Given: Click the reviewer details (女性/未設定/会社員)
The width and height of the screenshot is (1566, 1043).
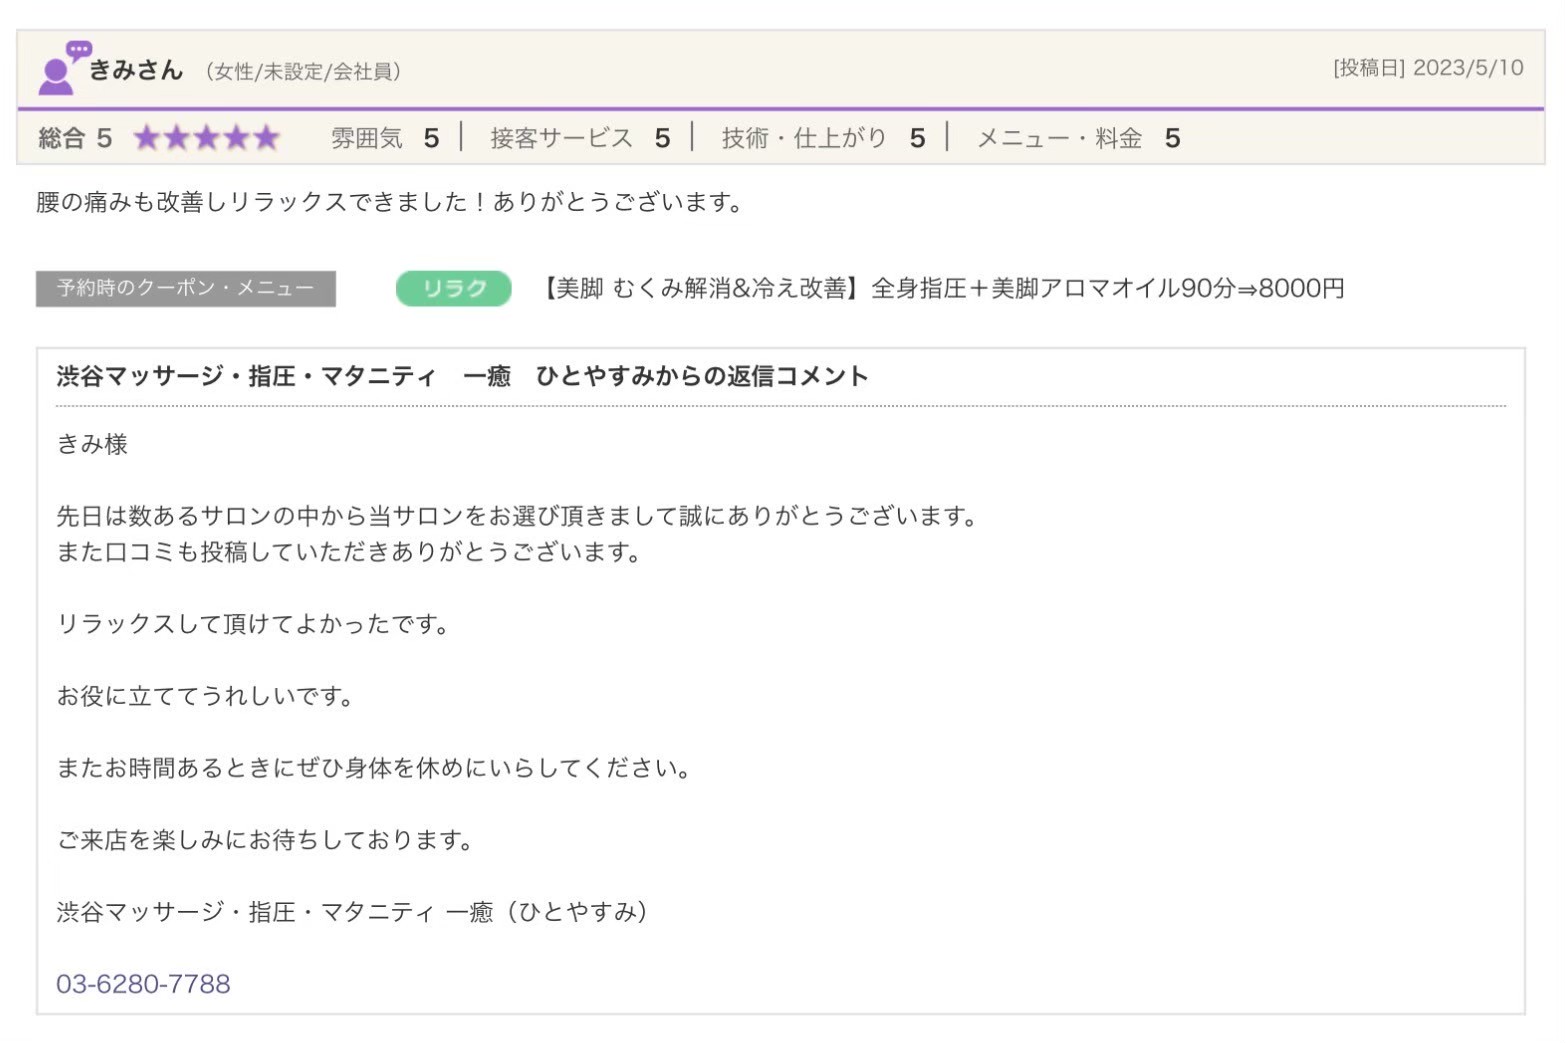Looking at the screenshot, I should click(303, 71).
